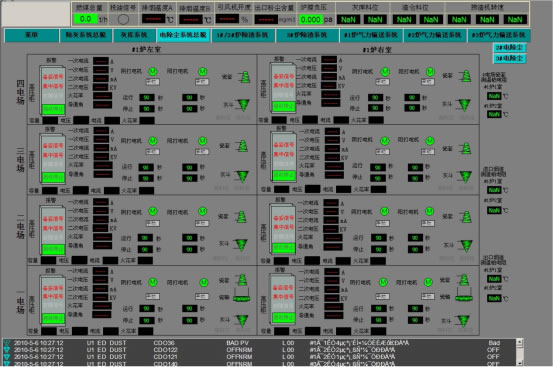The width and height of the screenshot is (553, 367).
Task: Click the 灰斗 hopper icon in 四电场 right chamber
Action: point(464,105)
